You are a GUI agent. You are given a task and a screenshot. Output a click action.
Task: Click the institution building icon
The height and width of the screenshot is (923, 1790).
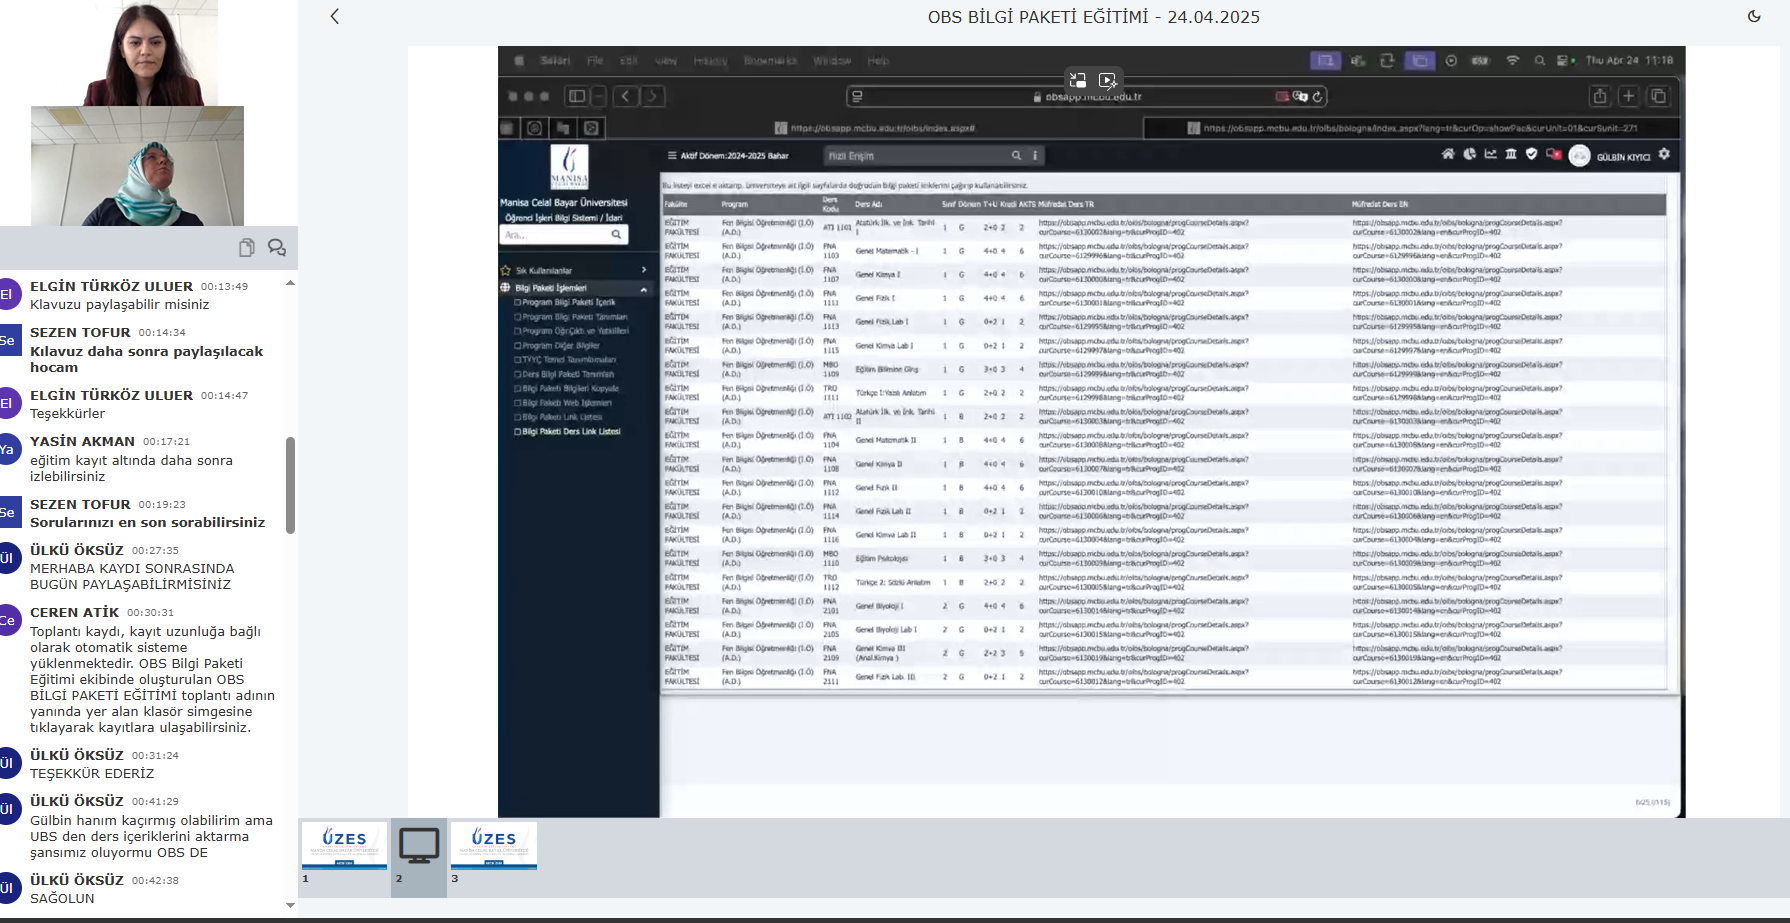click(x=1511, y=154)
